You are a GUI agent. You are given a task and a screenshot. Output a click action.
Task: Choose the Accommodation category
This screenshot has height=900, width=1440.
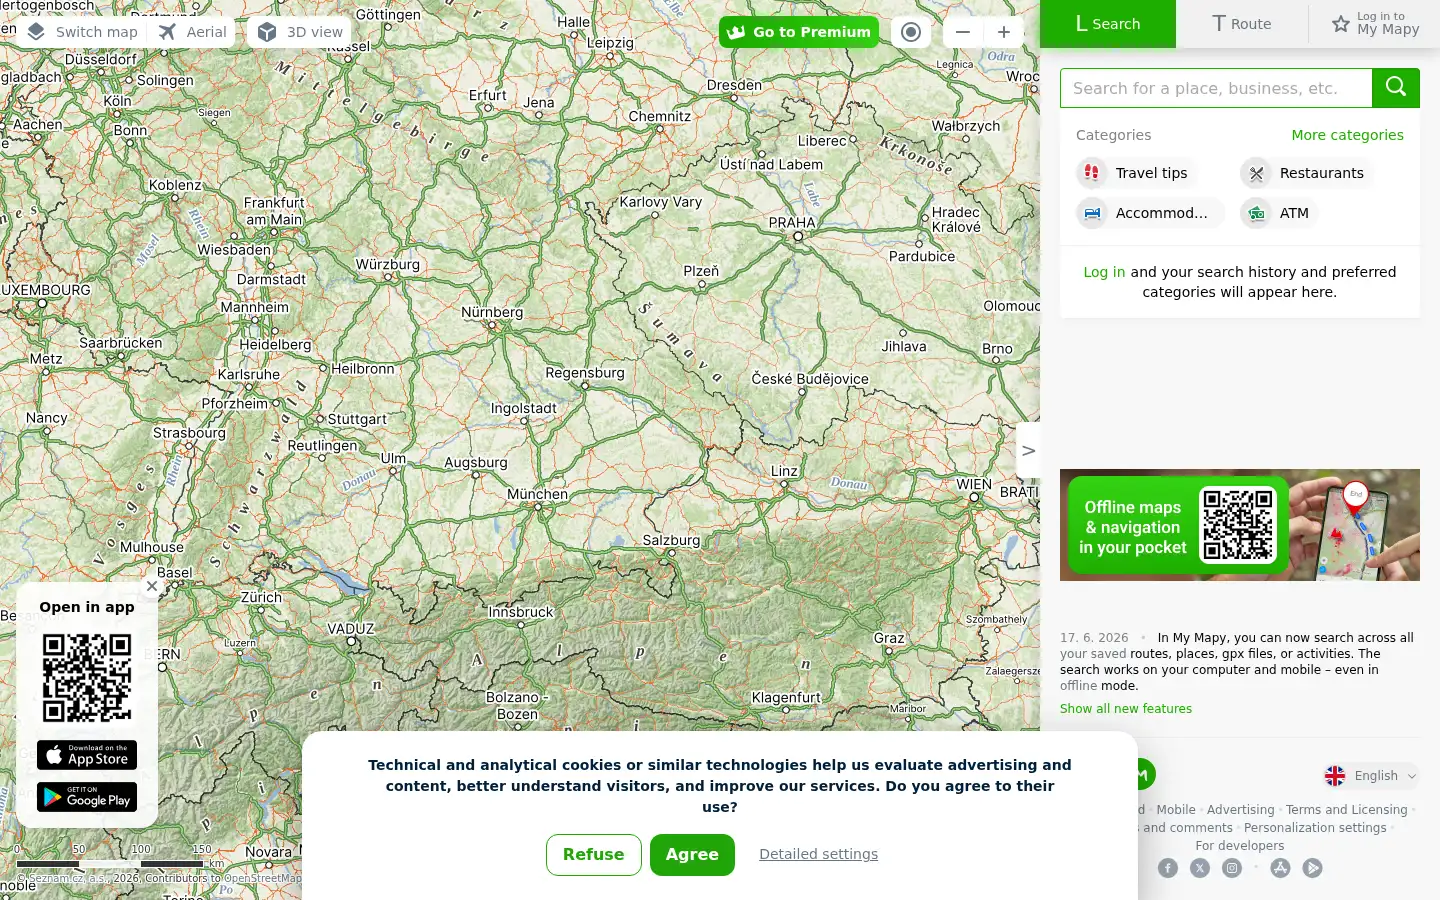pyautogui.click(x=1150, y=213)
